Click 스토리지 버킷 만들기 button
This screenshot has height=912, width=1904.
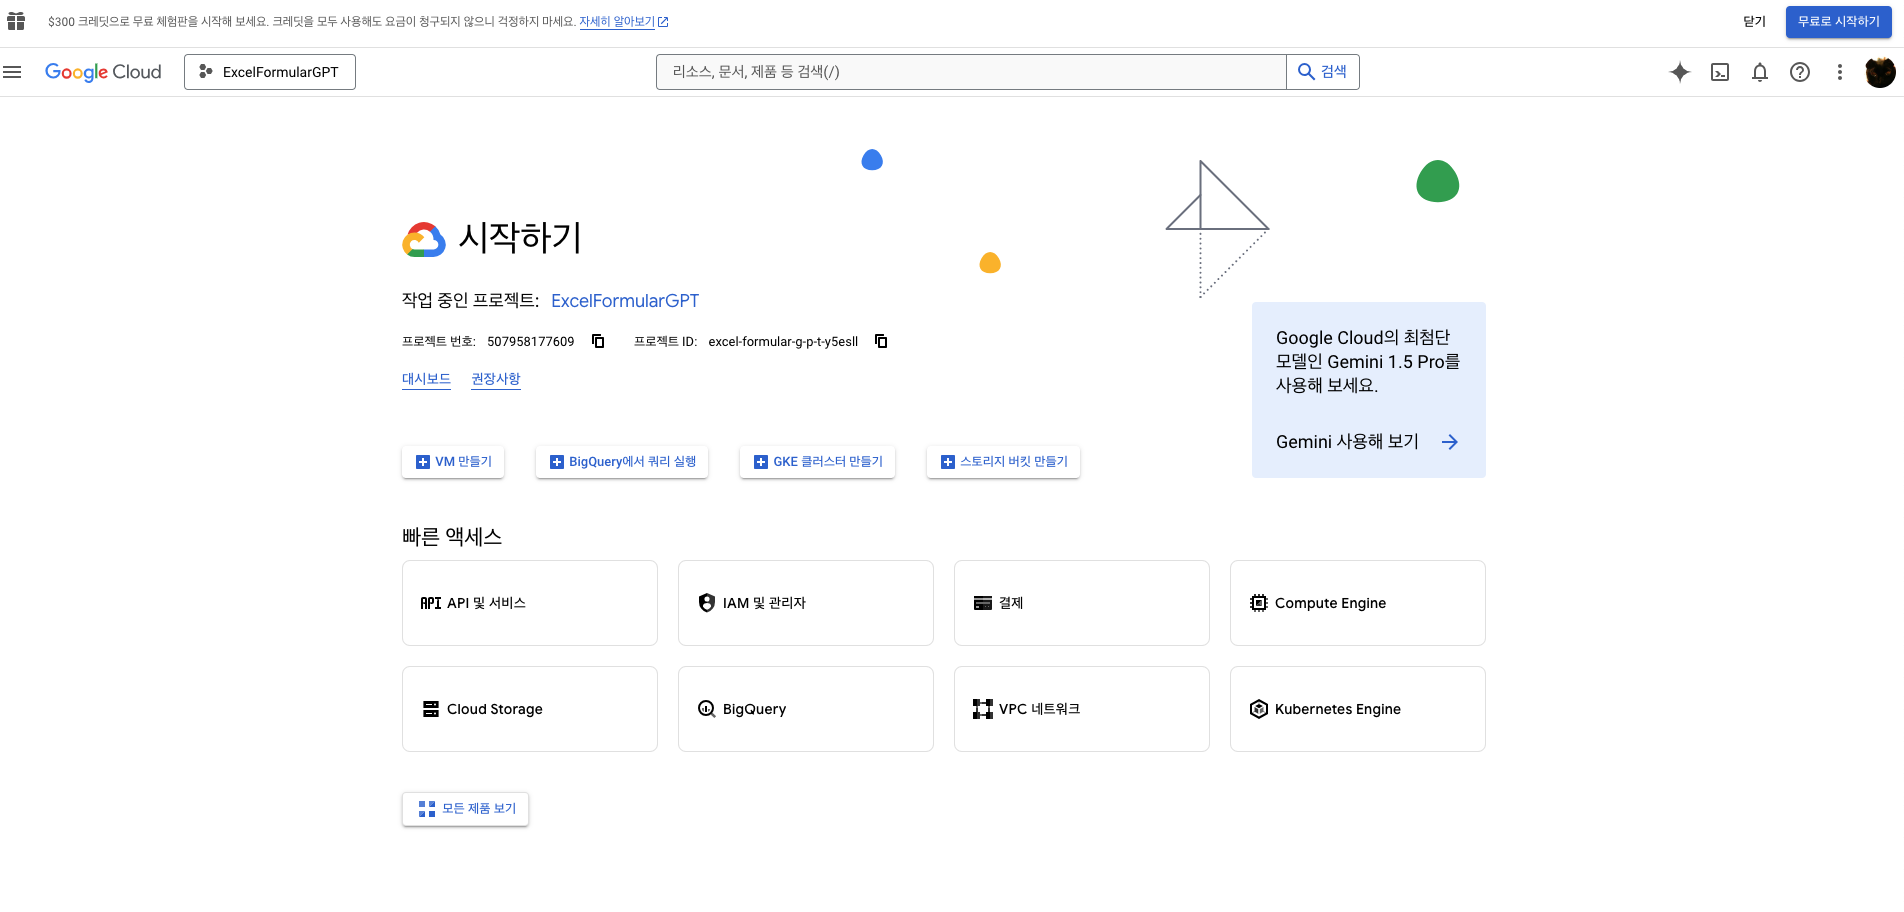pos(1003,462)
